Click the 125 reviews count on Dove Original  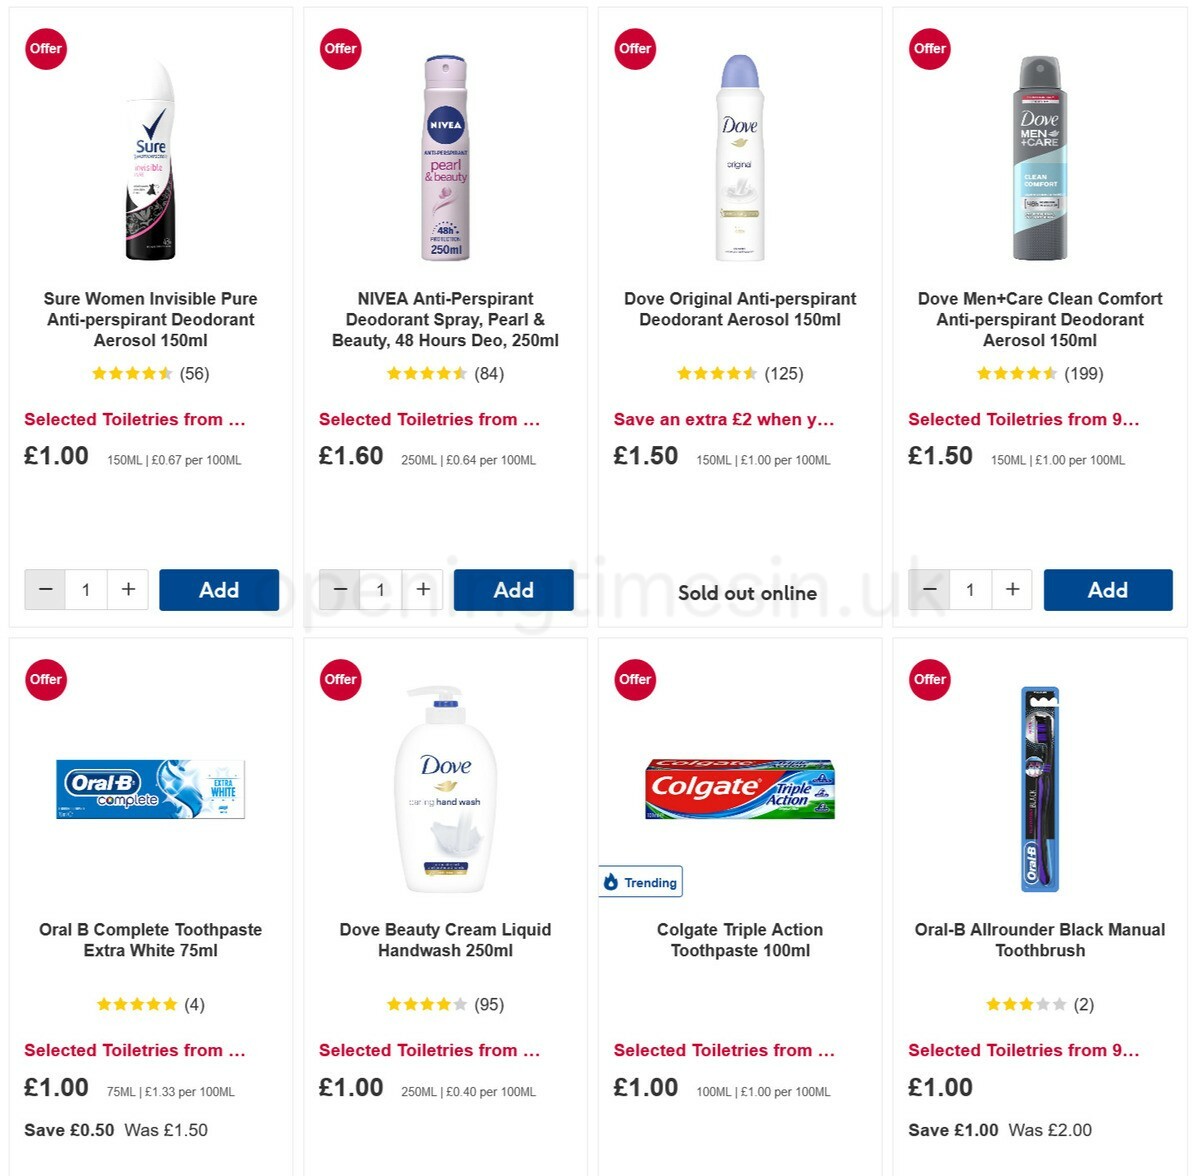[786, 373]
